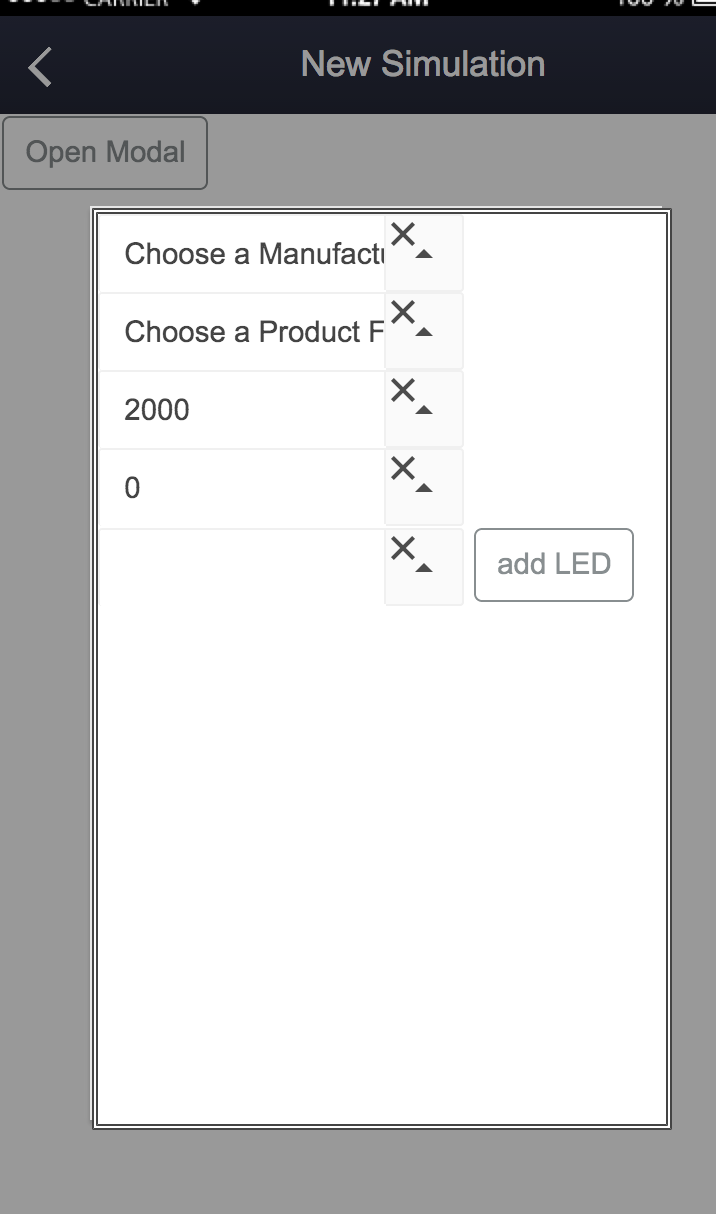Clear the empty last row with X
The height and width of the screenshot is (1214, 716).
403,548
